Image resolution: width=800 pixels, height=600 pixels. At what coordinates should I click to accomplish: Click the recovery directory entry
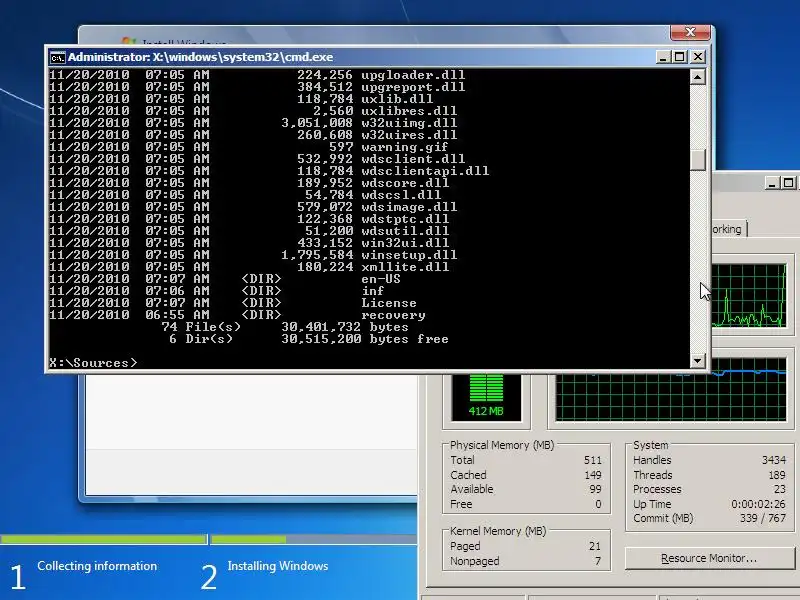[393, 315]
